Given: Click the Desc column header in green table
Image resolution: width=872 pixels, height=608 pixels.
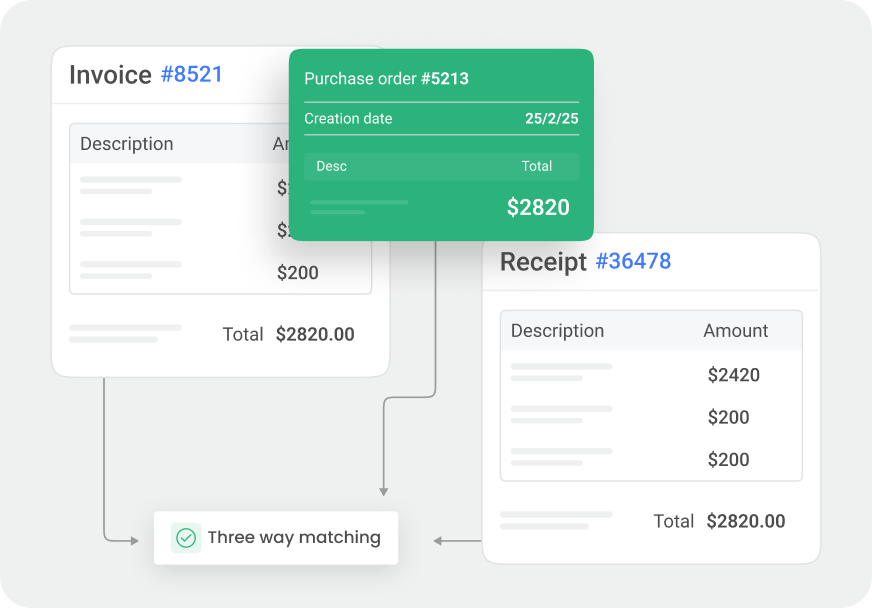Looking at the screenshot, I should click(331, 166).
